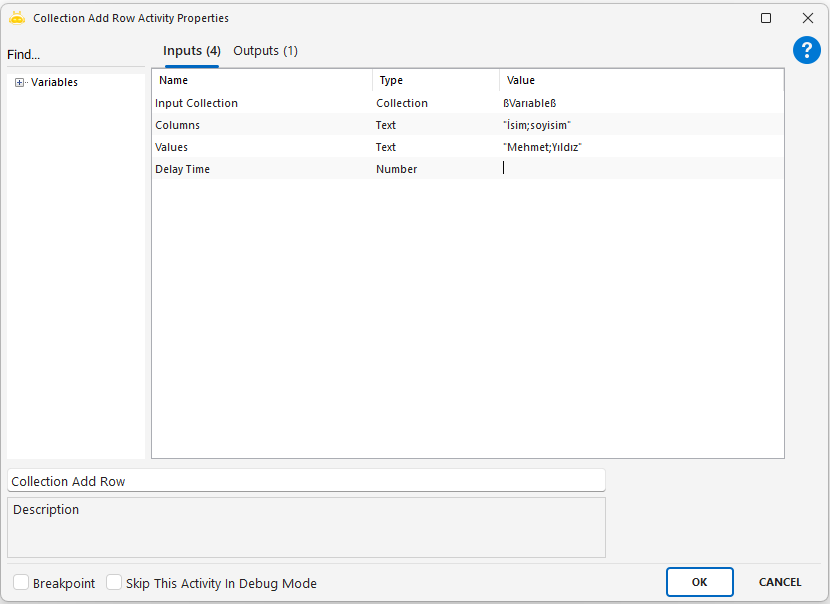Toggle Skip This Activity In Debug Mode
This screenshot has width=830, height=604.
pos(114,583)
